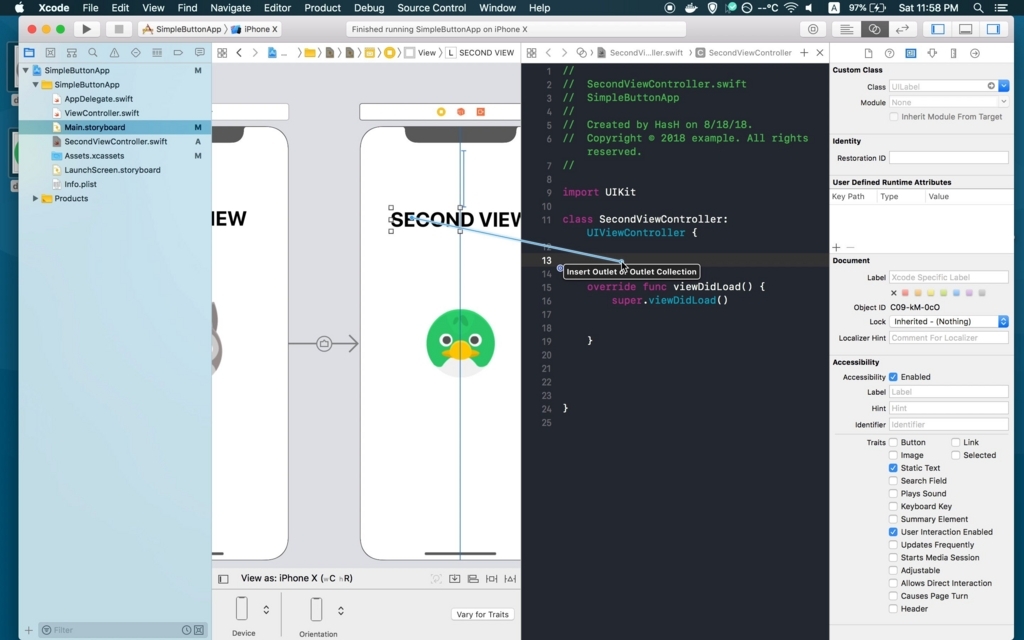Screen dimensions: 1024x640
Task: Pick the green document label color
Action: click(944, 293)
